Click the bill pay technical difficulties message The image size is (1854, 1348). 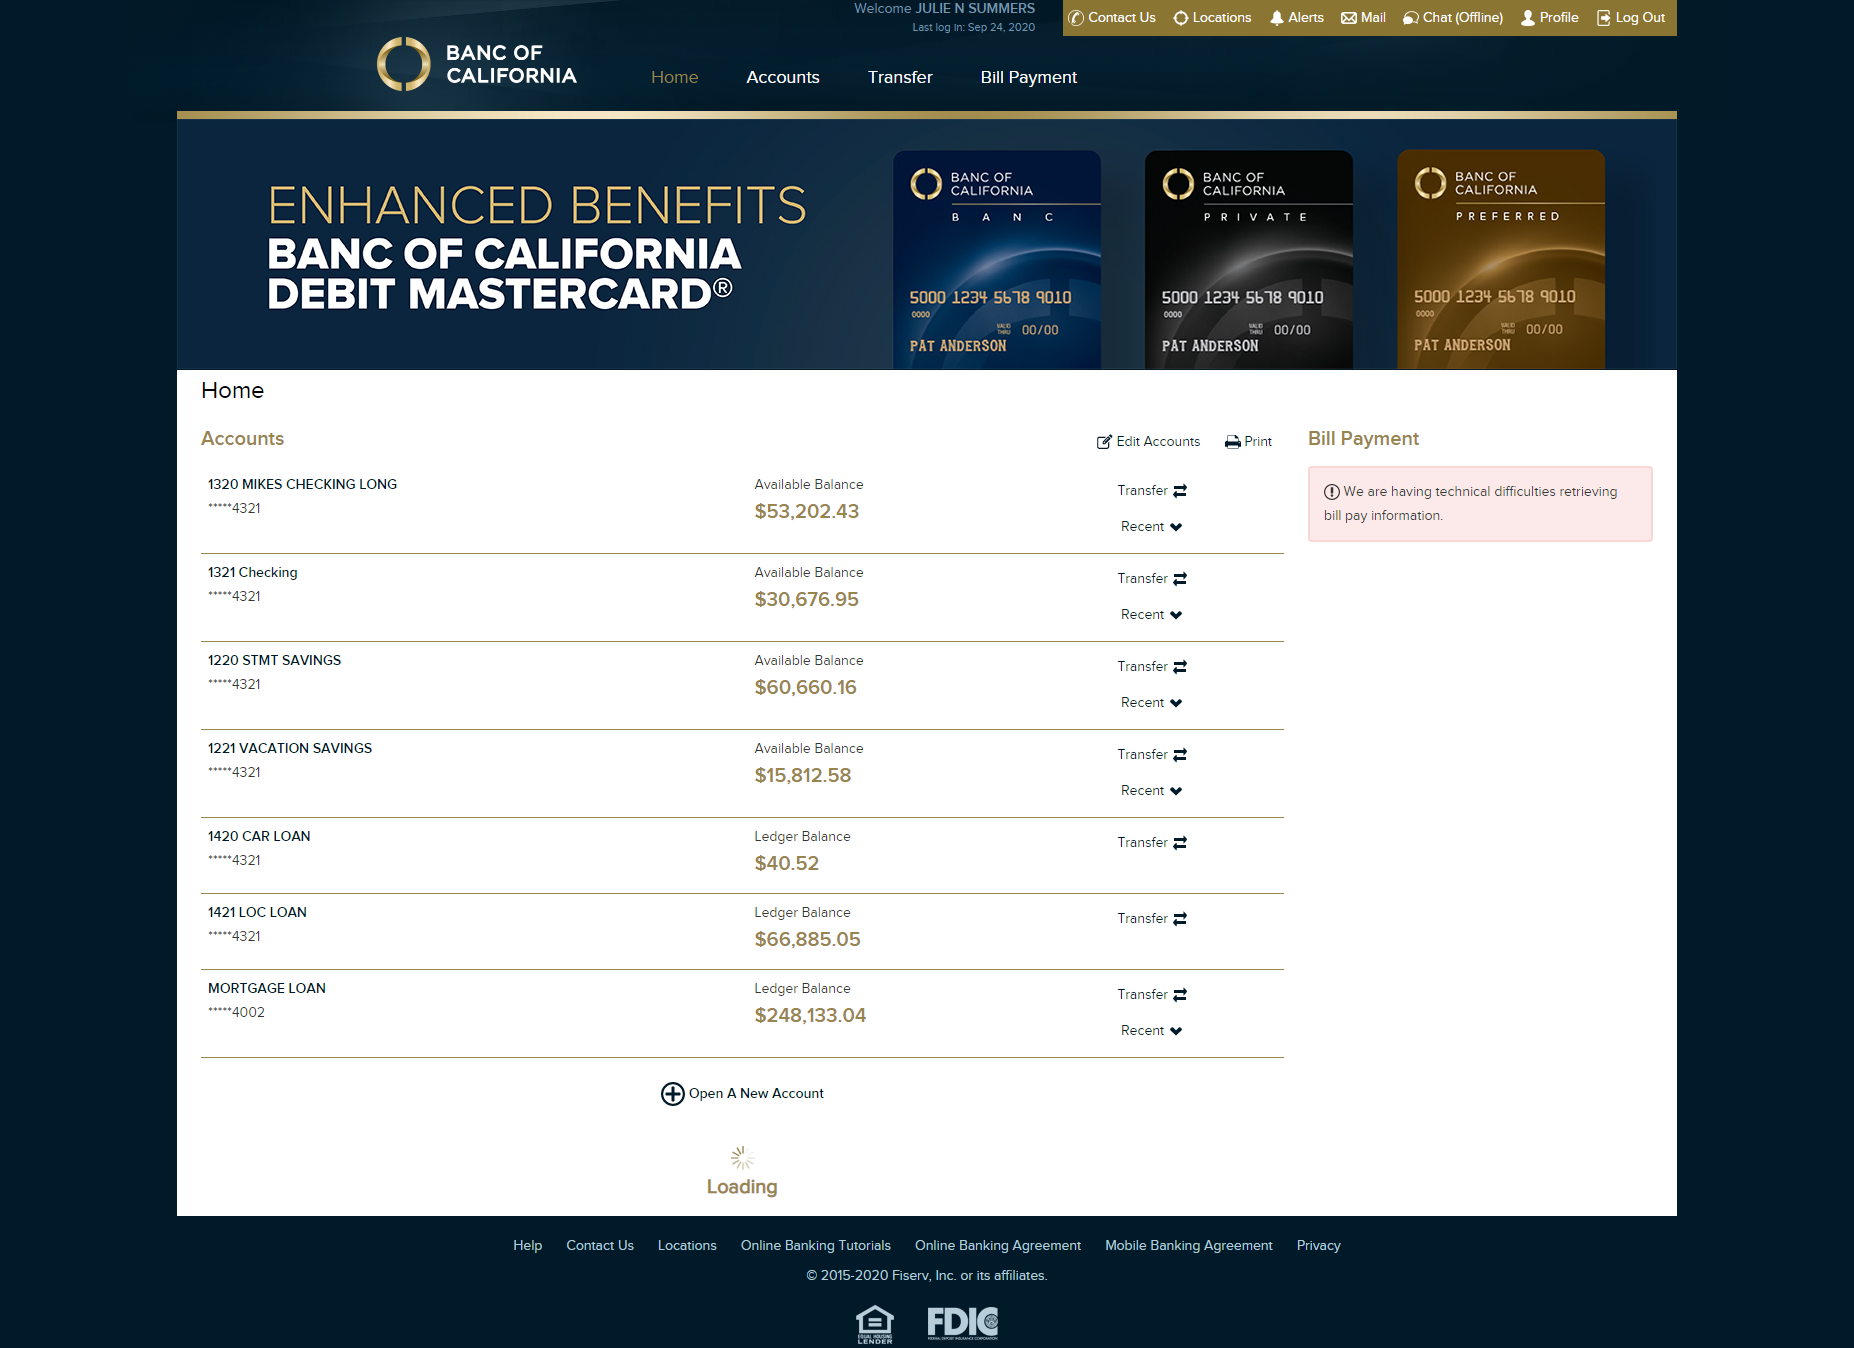(1480, 504)
